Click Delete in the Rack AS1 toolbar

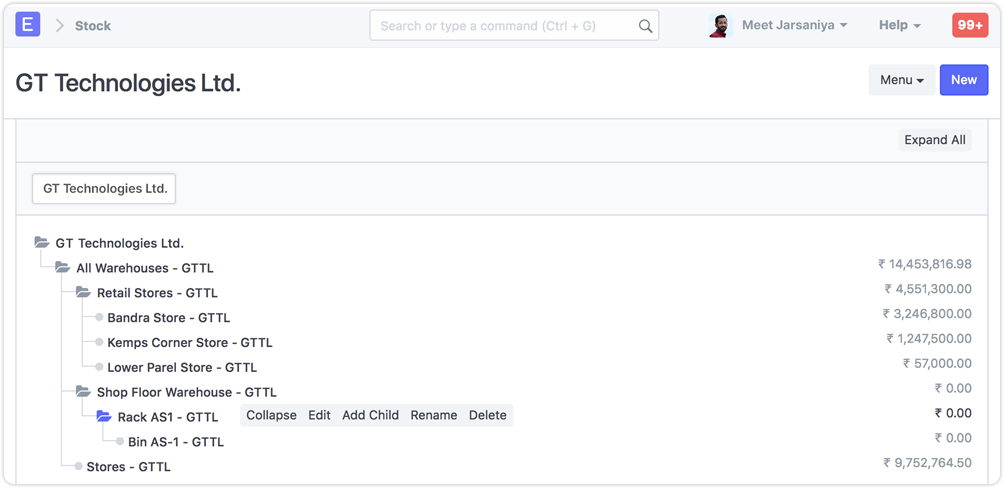pyautogui.click(x=488, y=415)
